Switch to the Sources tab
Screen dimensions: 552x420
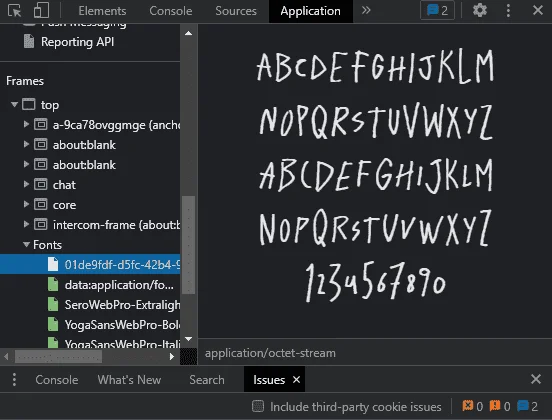(x=236, y=11)
